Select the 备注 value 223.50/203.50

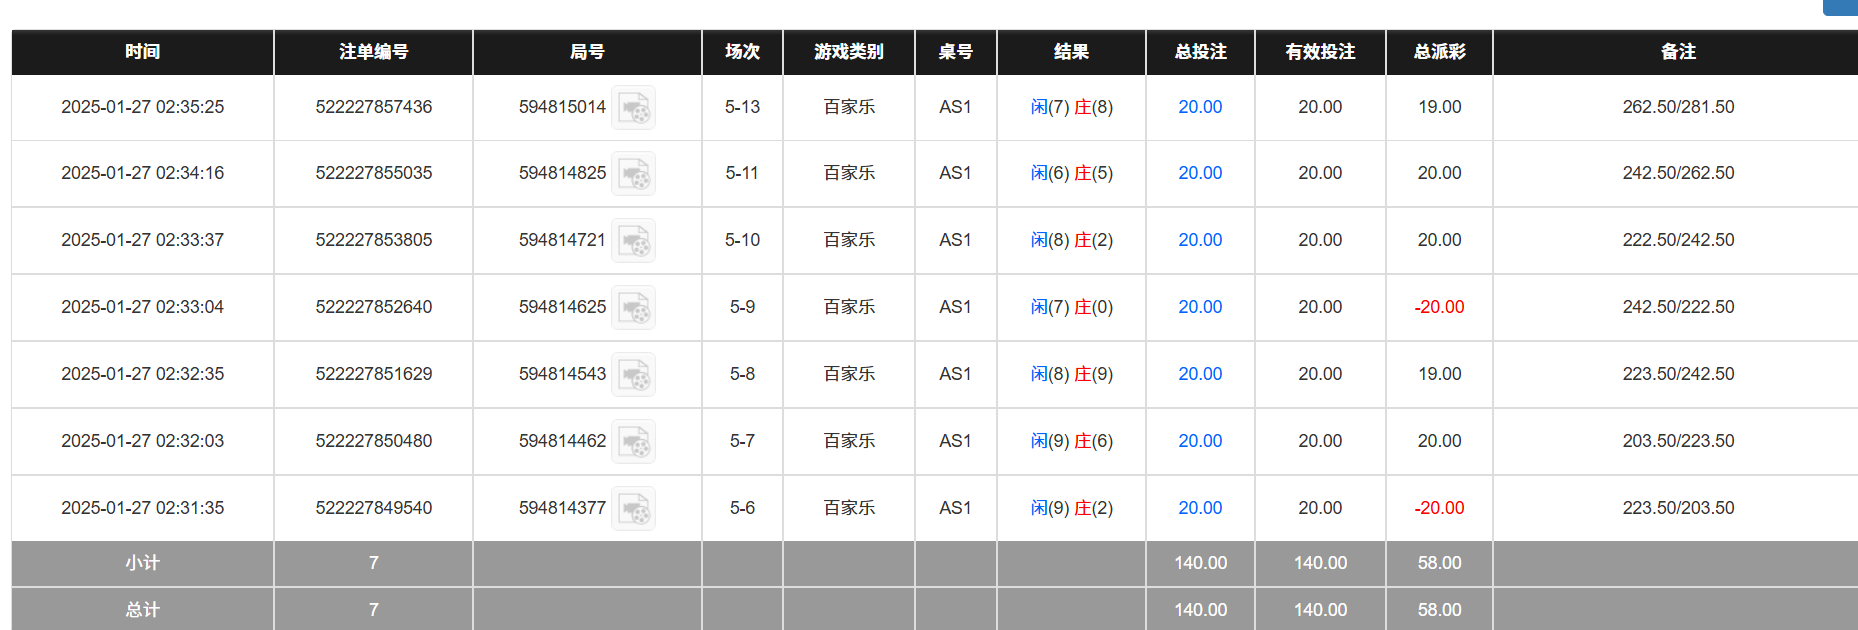pos(1678,508)
